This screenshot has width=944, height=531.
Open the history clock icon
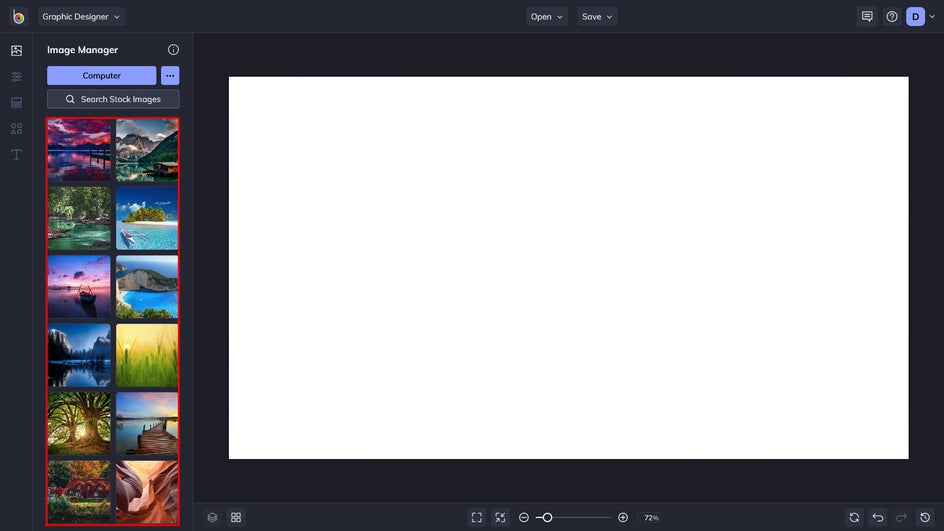click(x=925, y=517)
